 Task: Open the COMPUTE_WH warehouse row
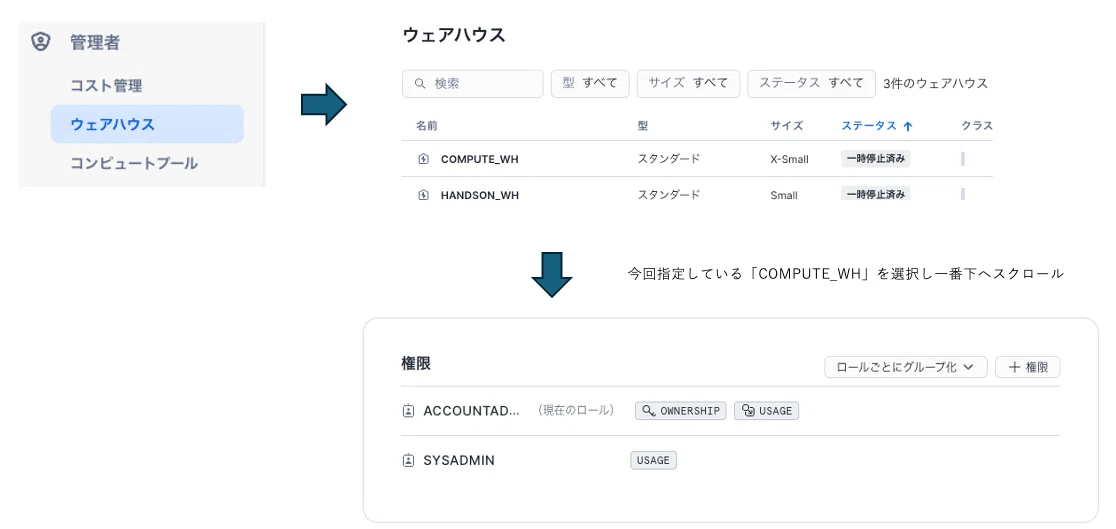click(x=697, y=159)
